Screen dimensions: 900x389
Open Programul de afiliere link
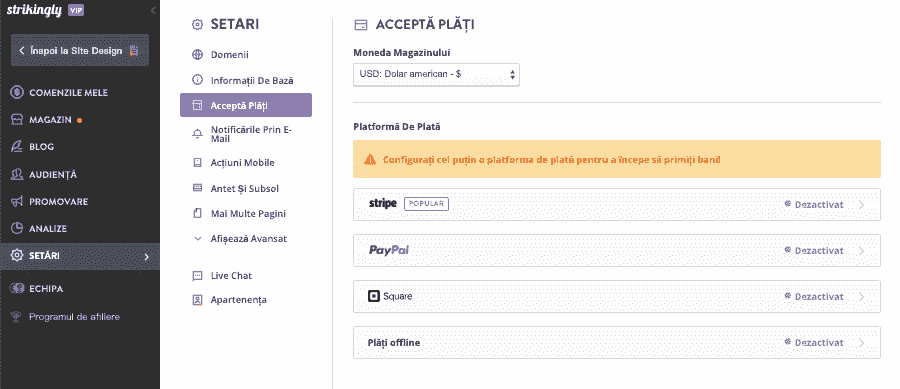[x=74, y=317]
